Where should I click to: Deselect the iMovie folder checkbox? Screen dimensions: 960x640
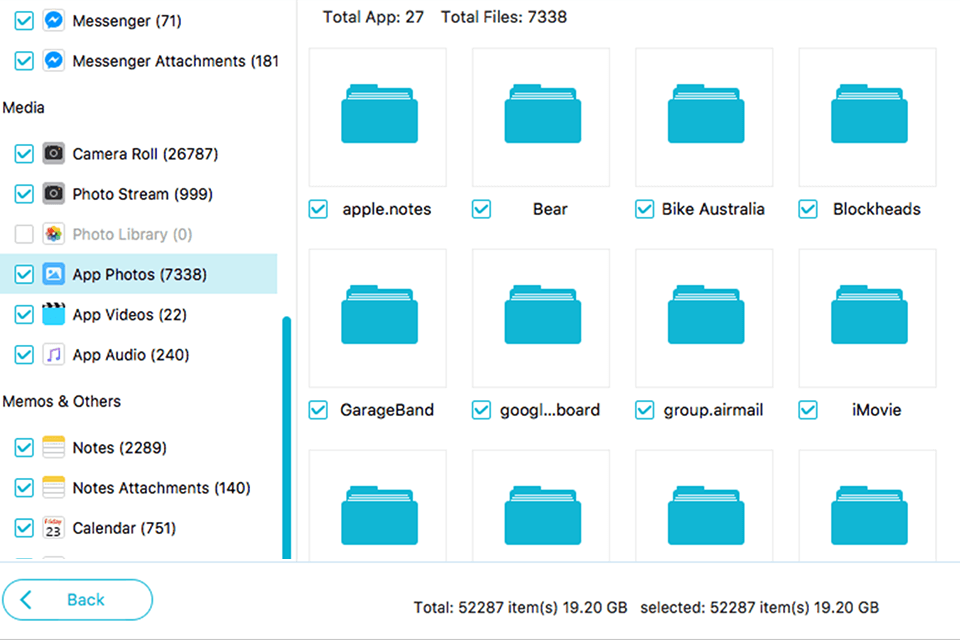coord(808,410)
